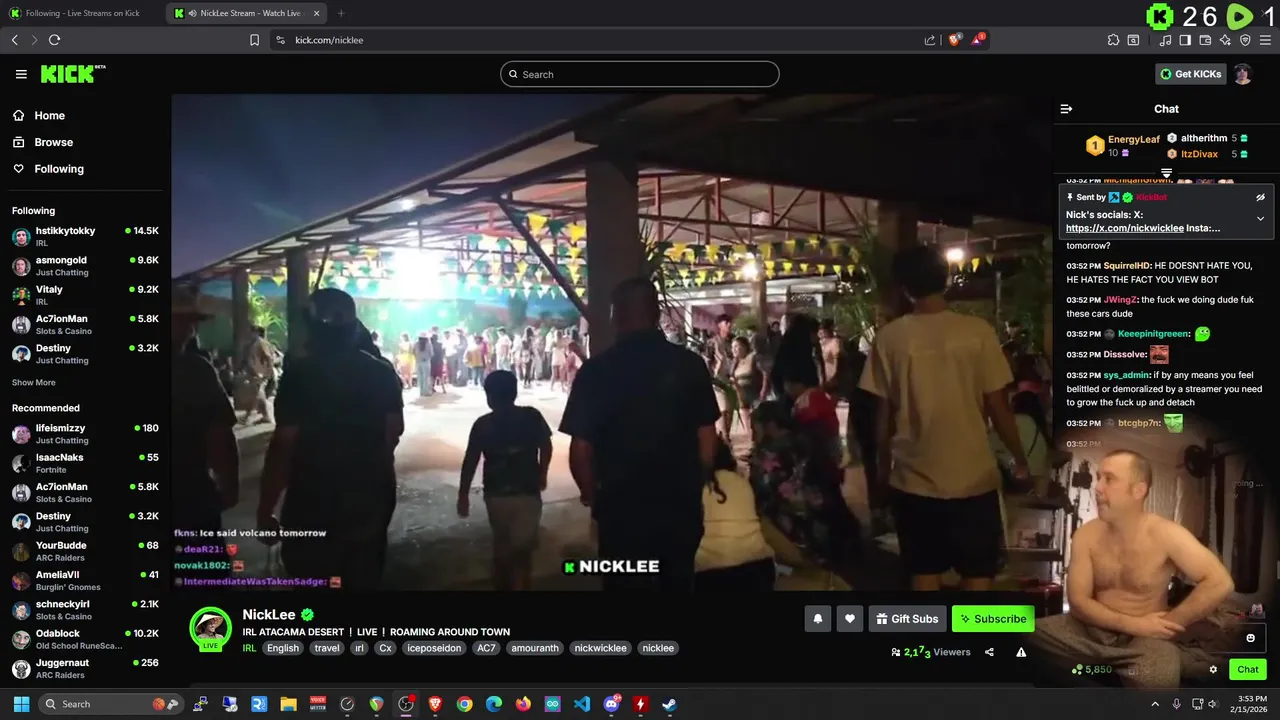Image resolution: width=1280 pixels, height=720 pixels.
Task: Select the amouranth tag
Action: (534, 648)
